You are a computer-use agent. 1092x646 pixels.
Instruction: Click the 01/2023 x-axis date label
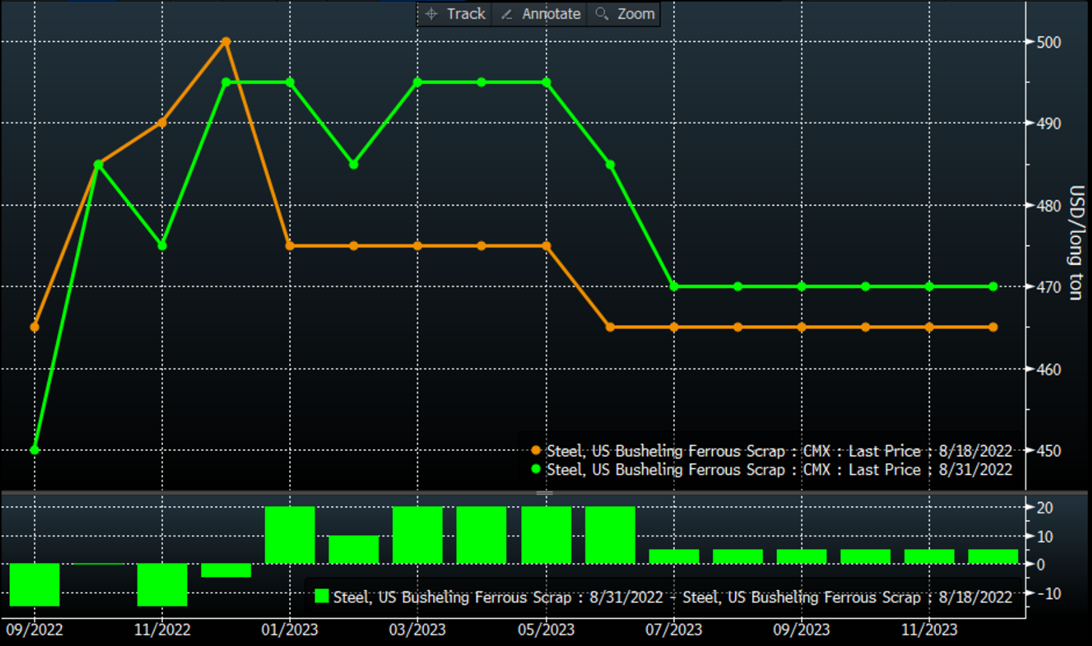288,630
